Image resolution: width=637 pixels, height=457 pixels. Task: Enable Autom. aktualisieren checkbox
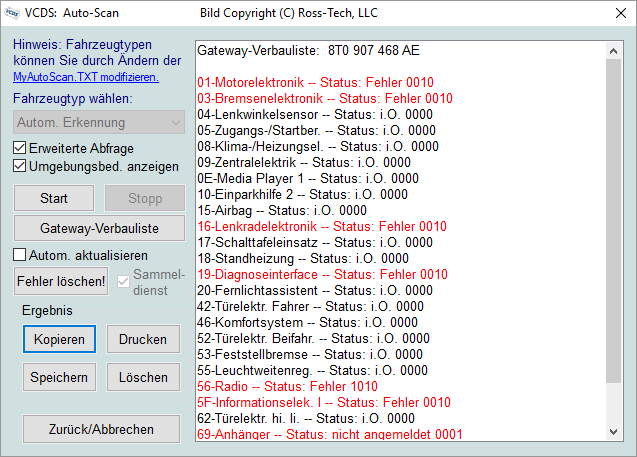[x=21, y=254]
